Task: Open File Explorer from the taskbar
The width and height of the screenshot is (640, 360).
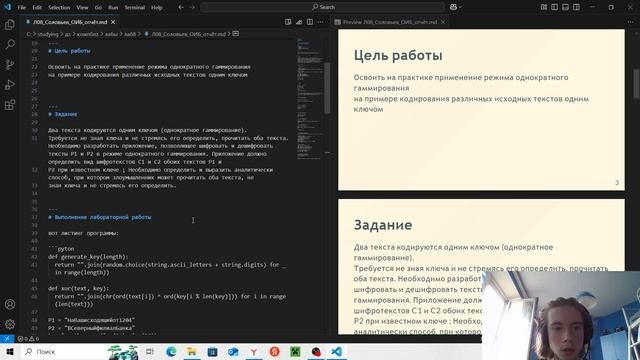Action: [x=192, y=351]
